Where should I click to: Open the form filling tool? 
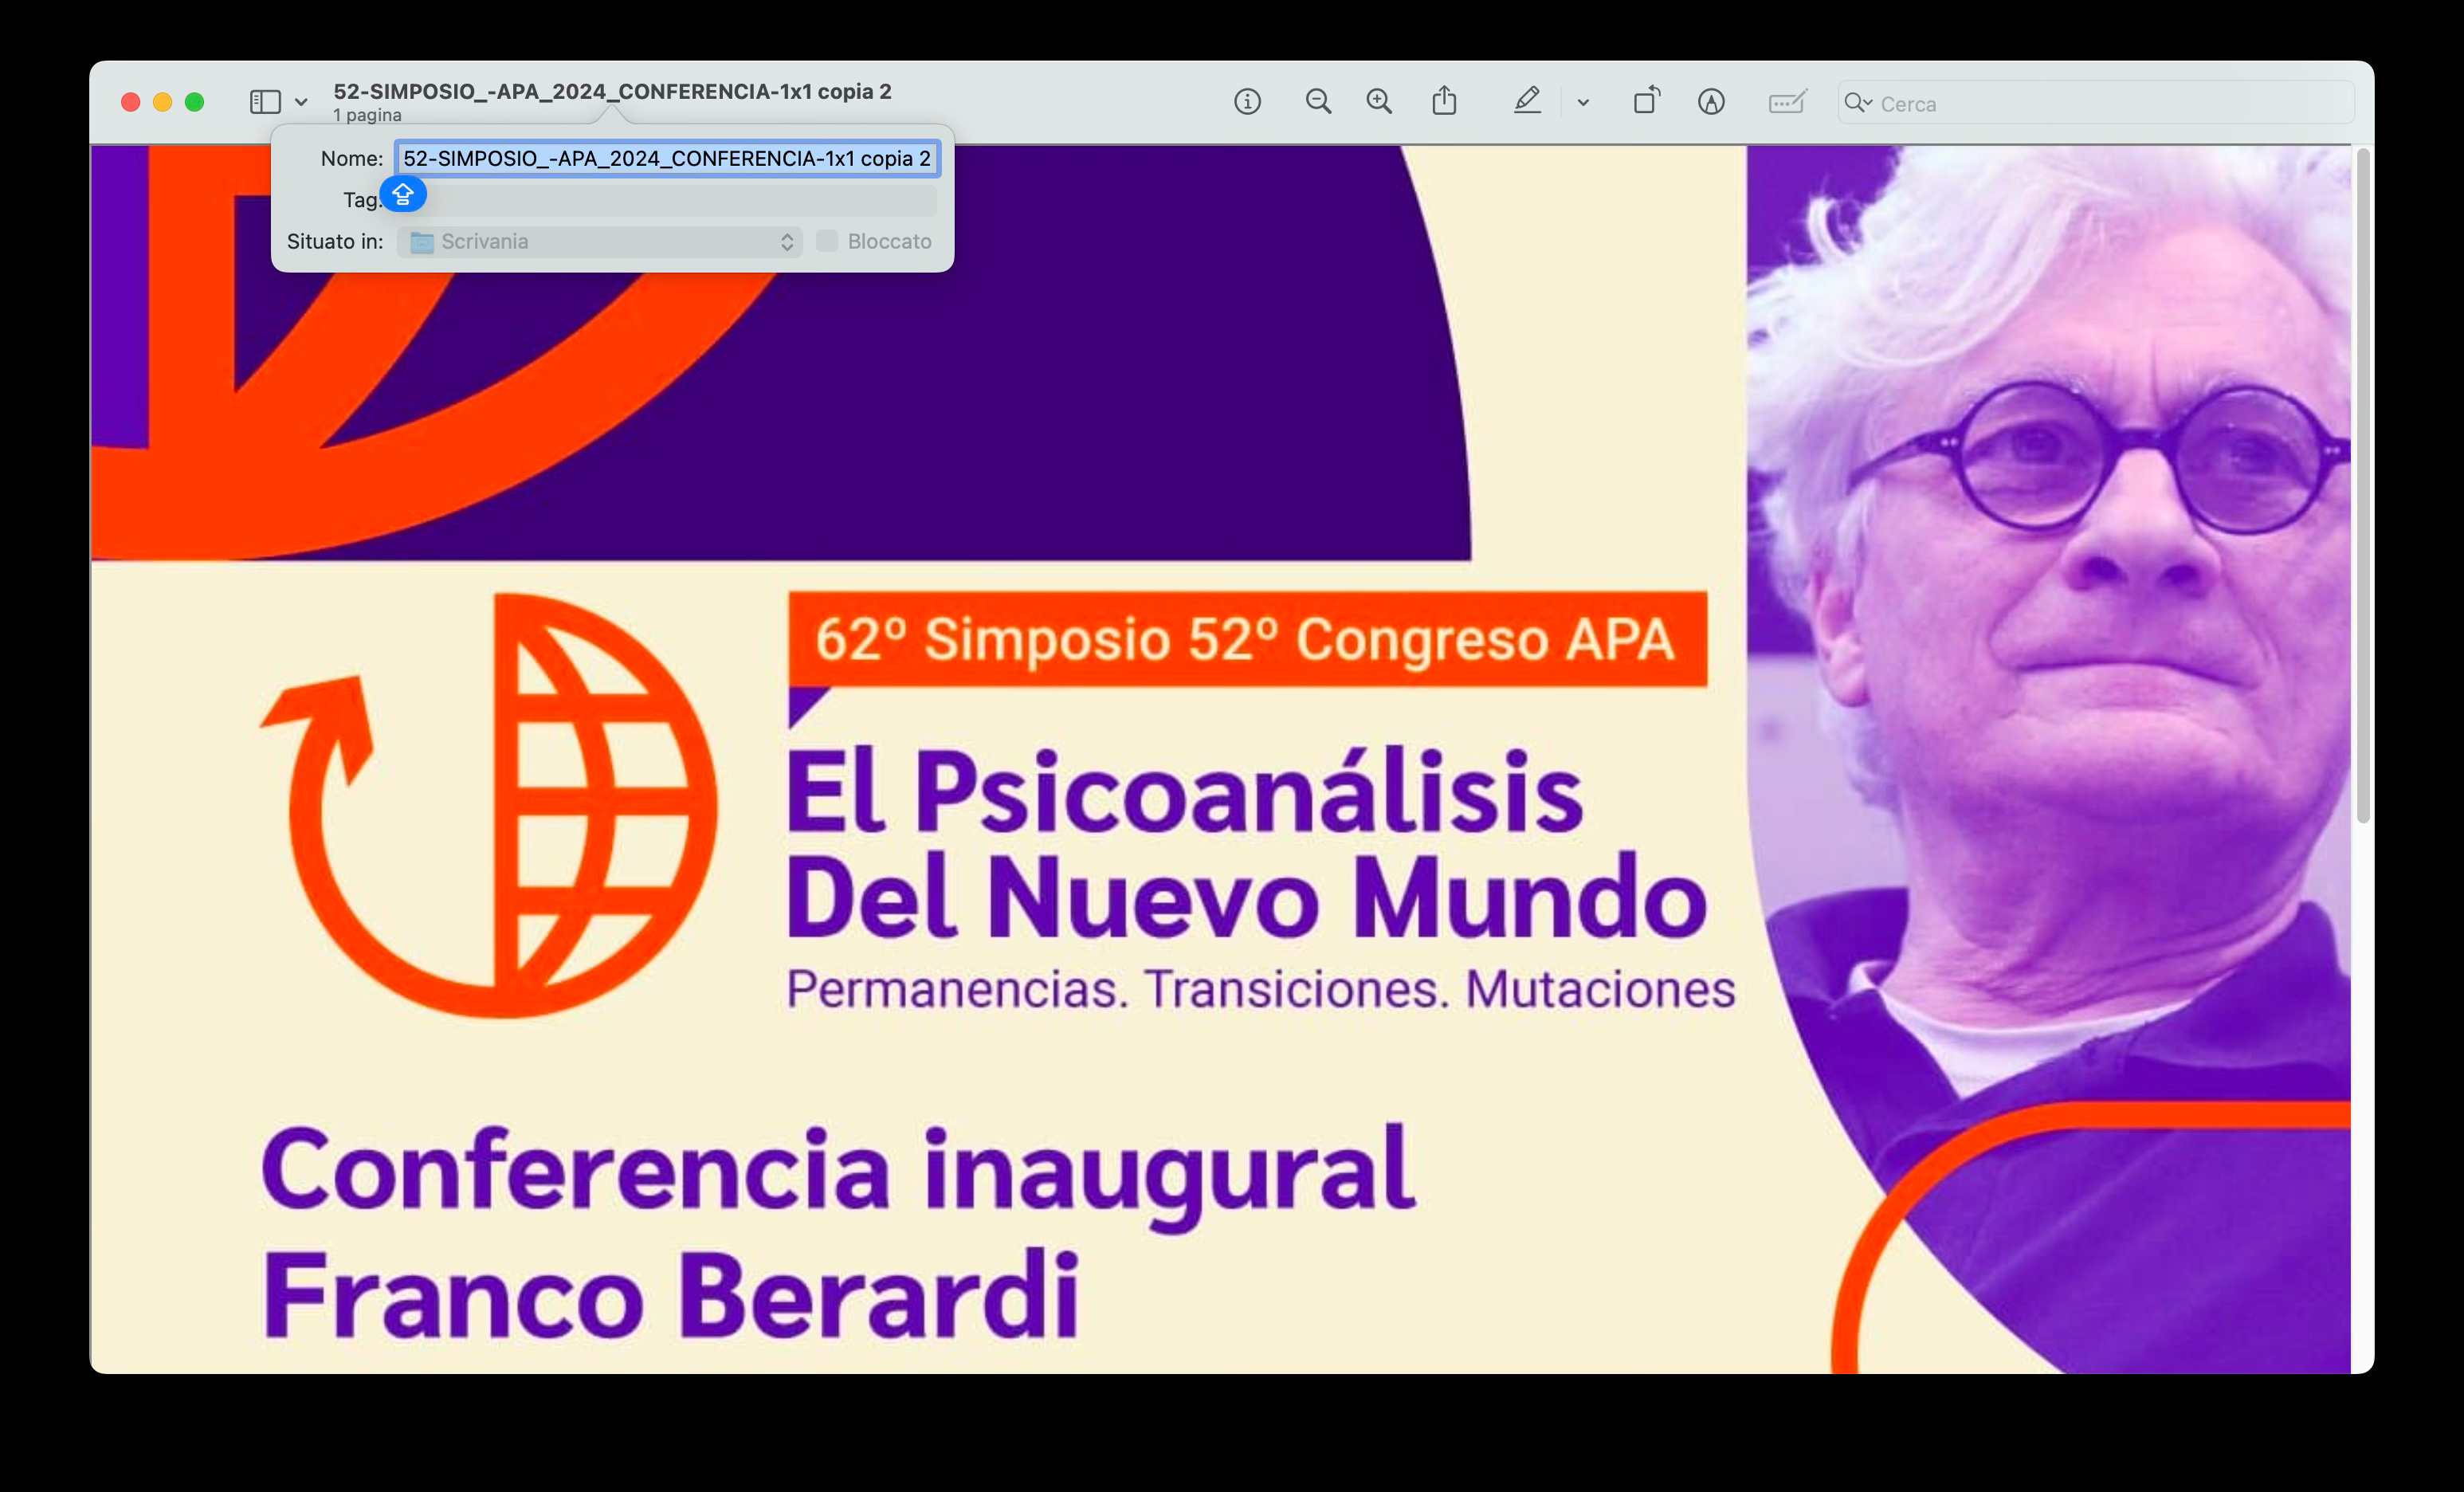pos(1787,102)
